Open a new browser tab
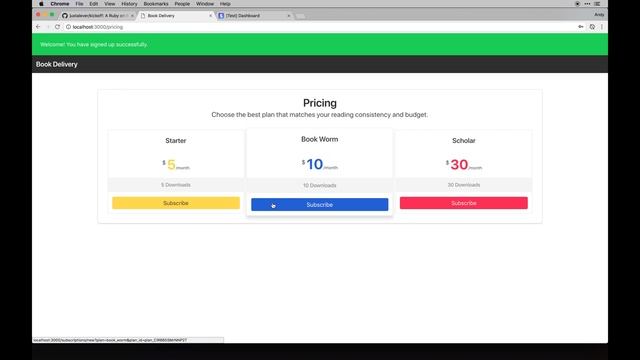Viewport: 640px width, 360px height. coord(300,16)
